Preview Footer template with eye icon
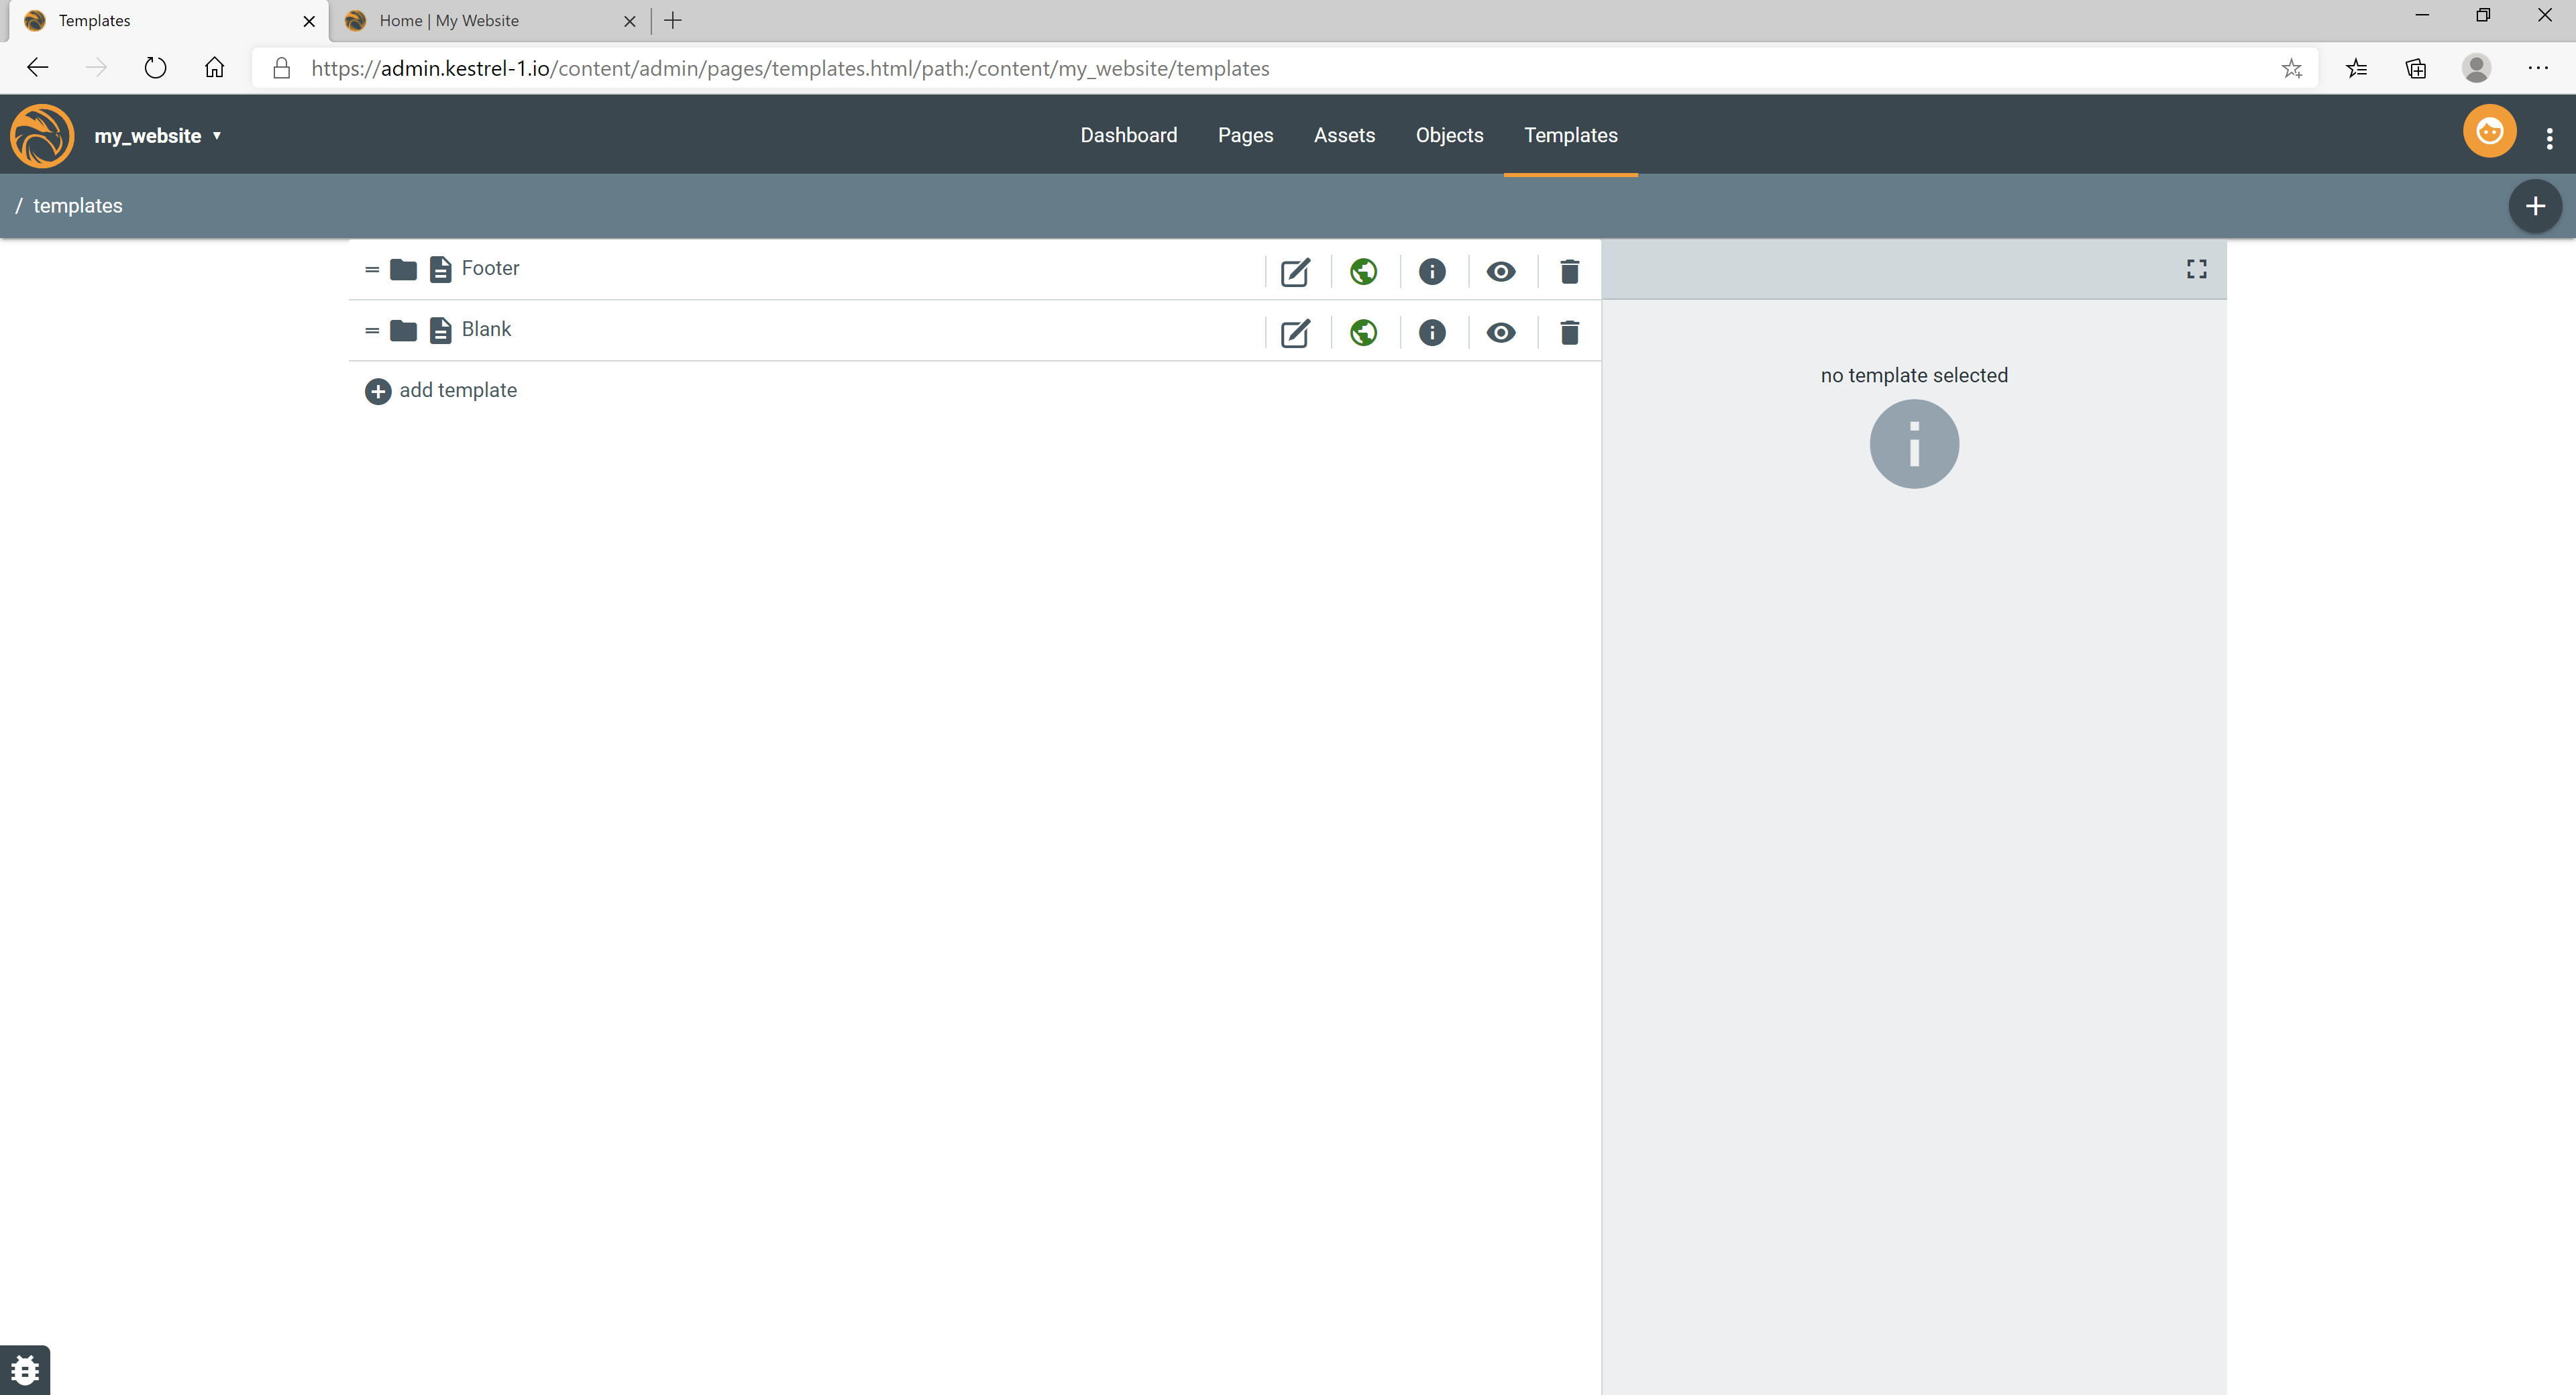2576x1395 pixels. pyautogui.click(x=1500, y=272)
